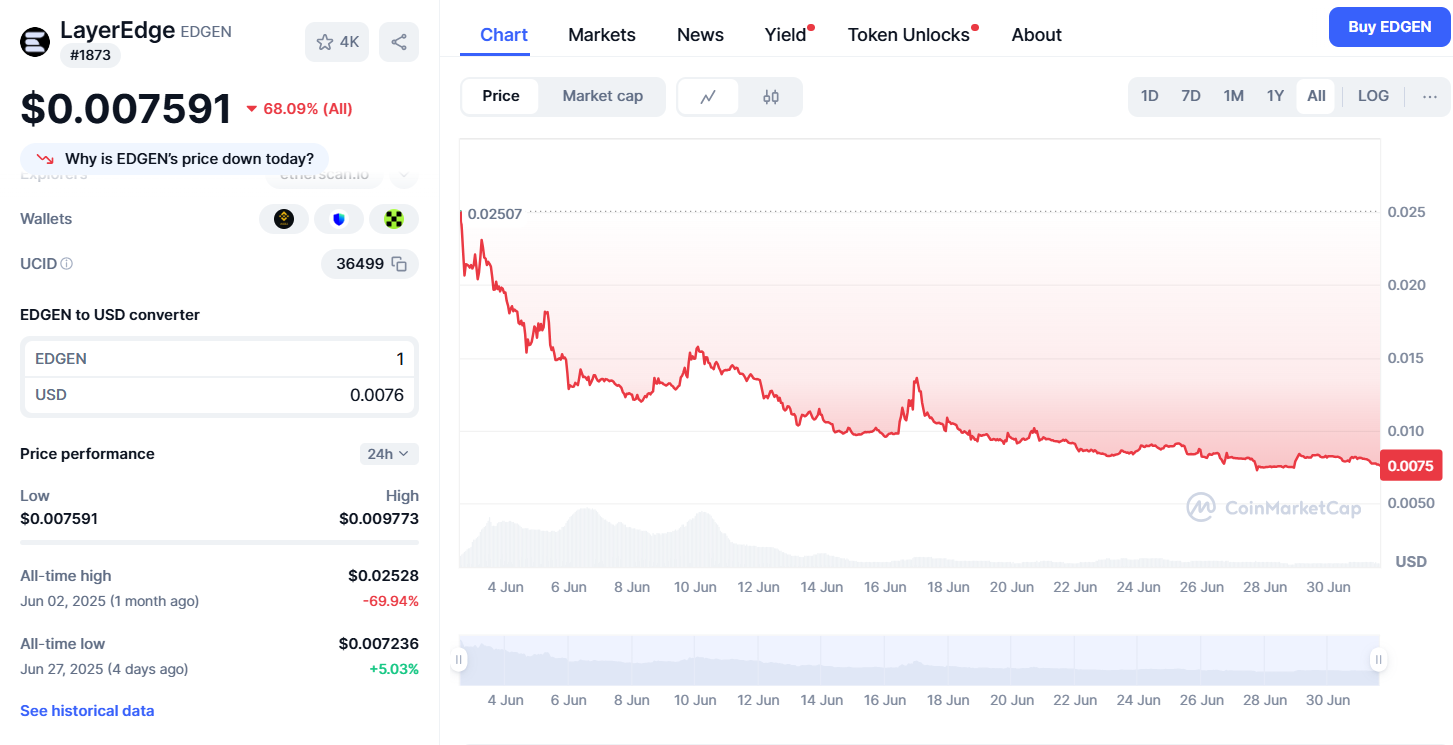This screenshot has width=1453, height=745.
Task: Set chart range to 1M
Action: [1233, 96]
